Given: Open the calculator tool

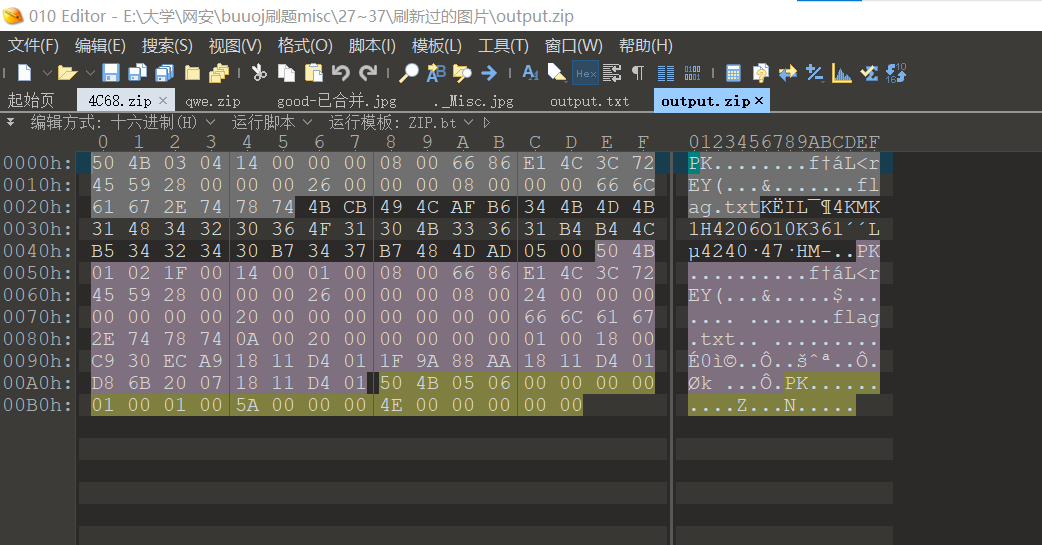Looking at the screenshot, I should coord(733,72).
